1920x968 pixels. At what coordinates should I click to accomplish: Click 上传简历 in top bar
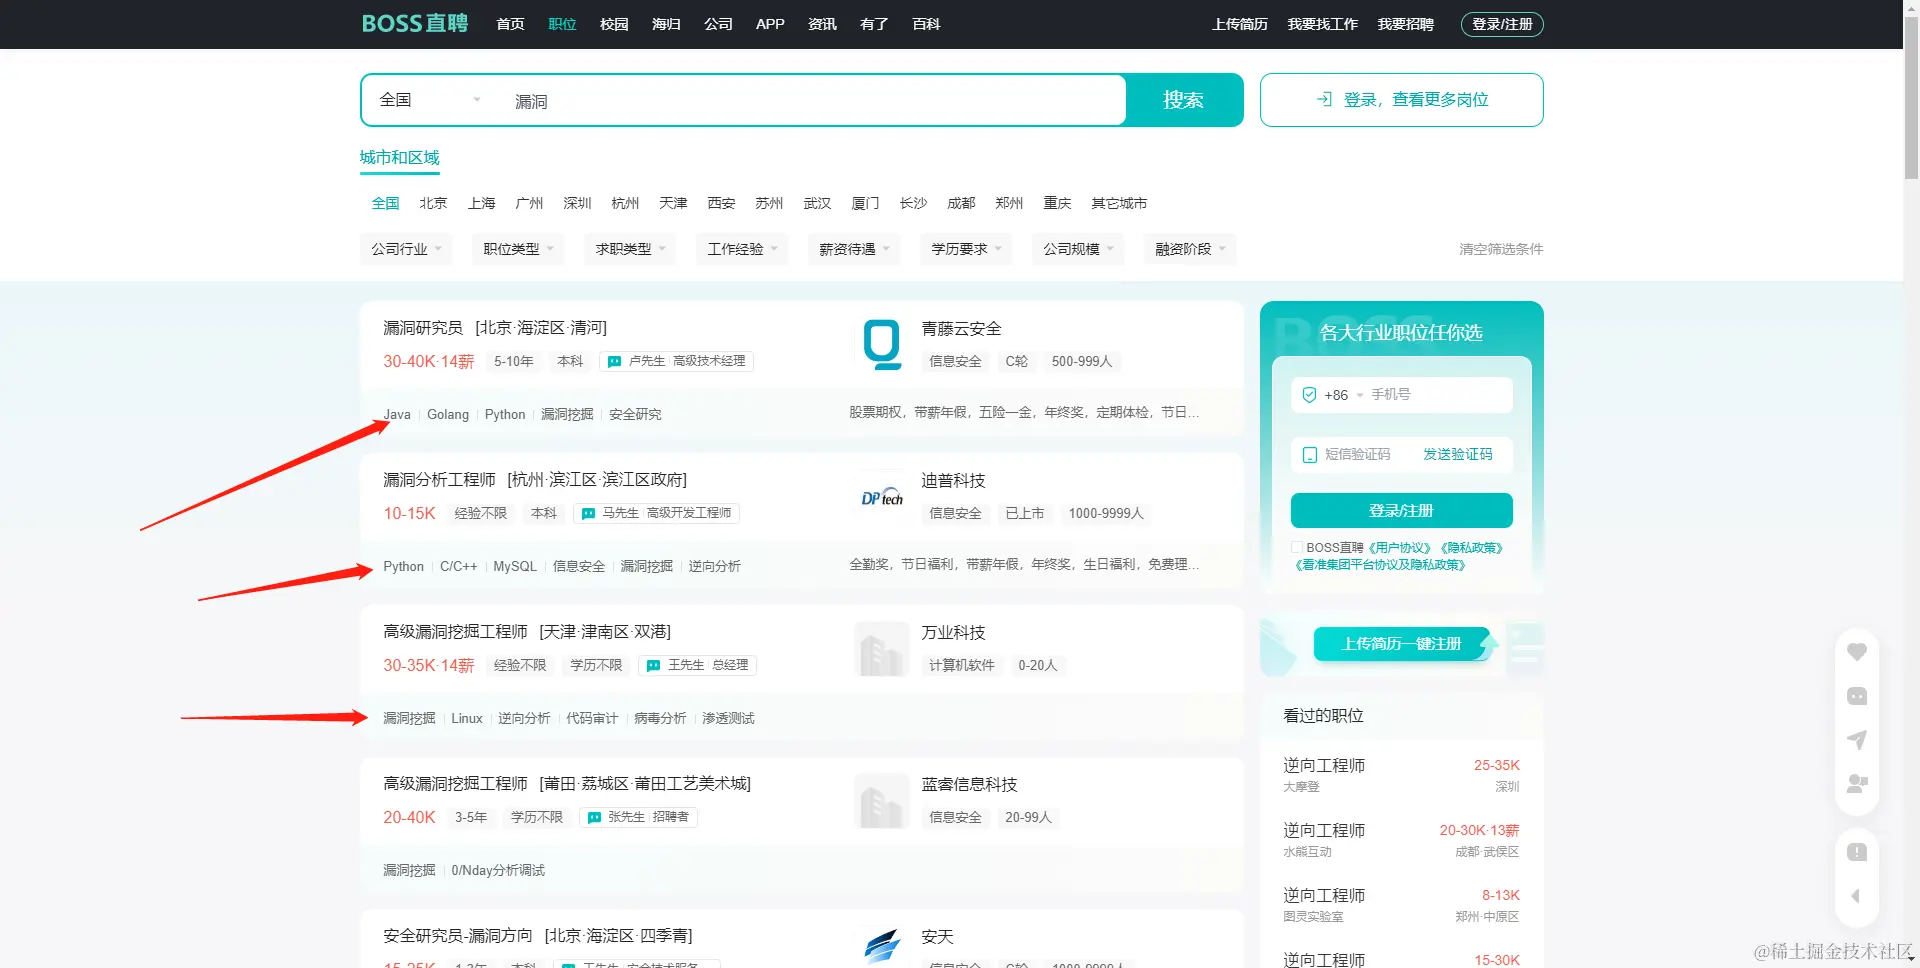(1240, 24)
